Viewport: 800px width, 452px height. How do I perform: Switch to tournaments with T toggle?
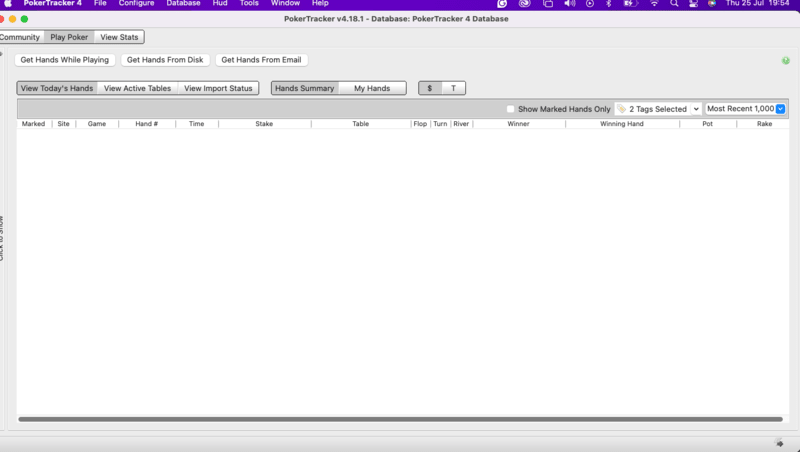pos(453,88)
